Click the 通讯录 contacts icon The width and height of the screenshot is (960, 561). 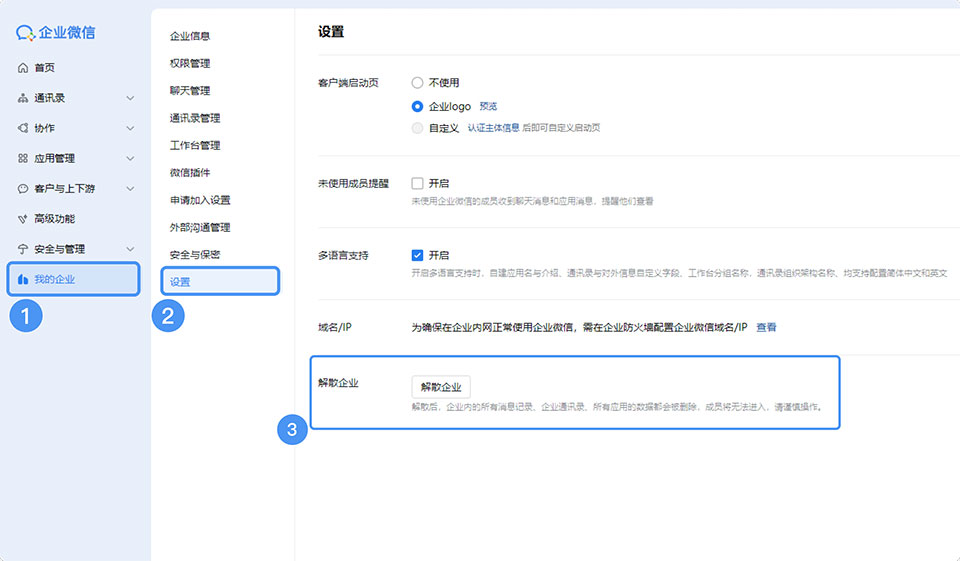click(23, 98)
